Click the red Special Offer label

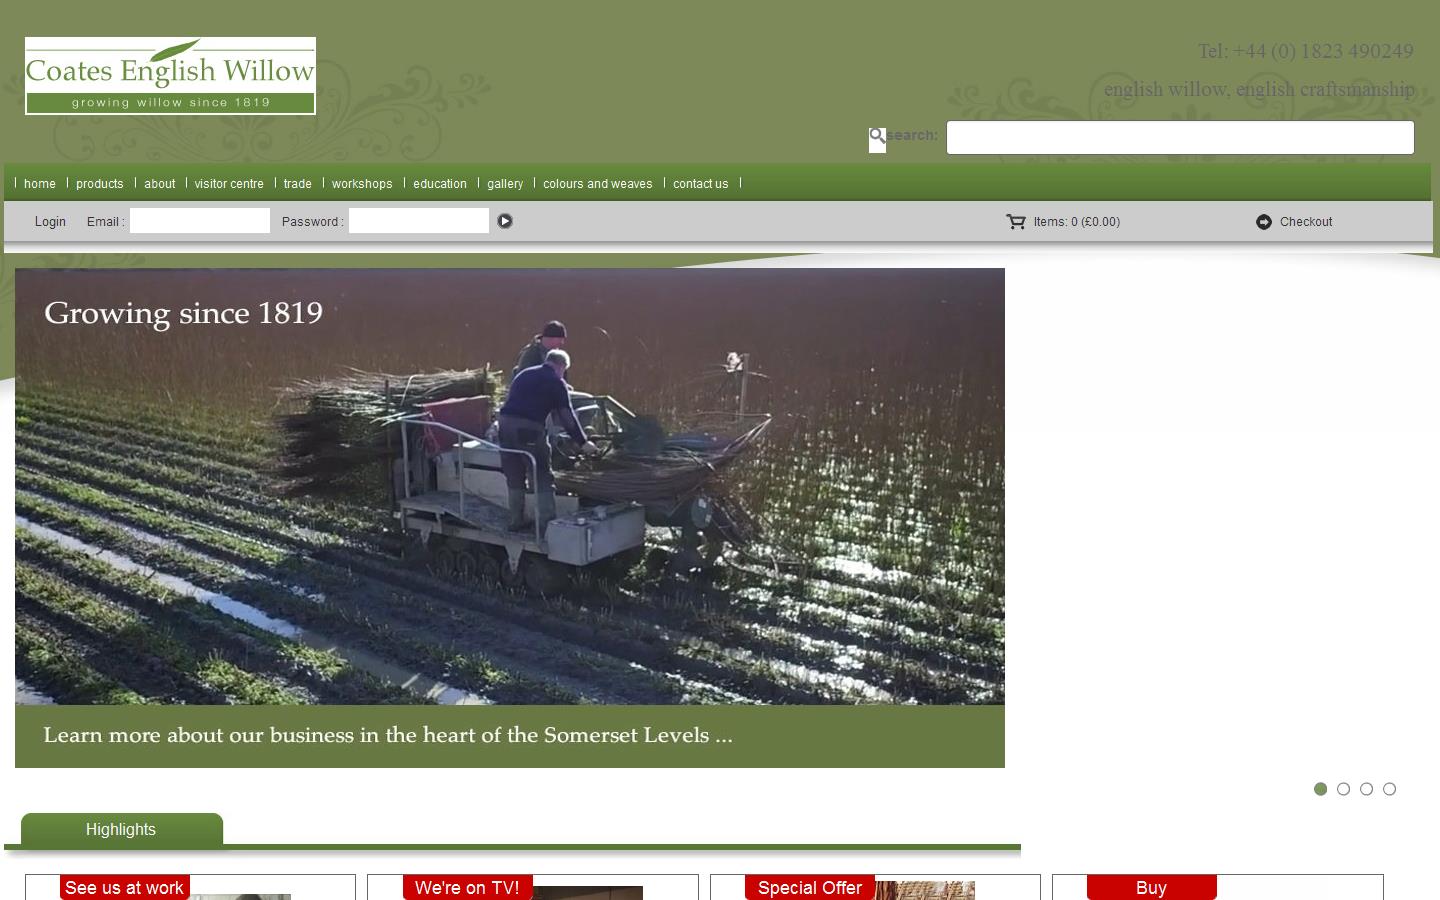tap(810, 888)
